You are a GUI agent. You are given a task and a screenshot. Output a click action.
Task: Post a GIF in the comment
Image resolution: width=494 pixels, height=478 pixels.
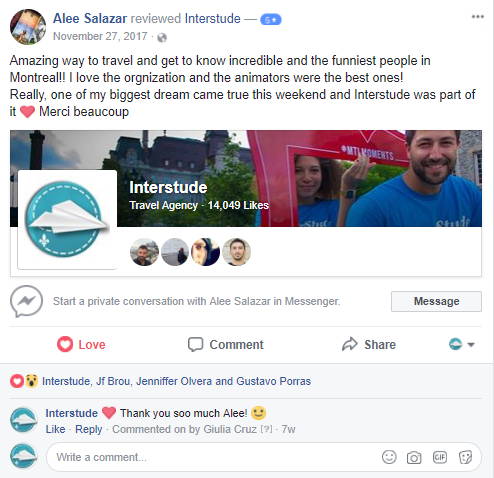coord(439,457)
